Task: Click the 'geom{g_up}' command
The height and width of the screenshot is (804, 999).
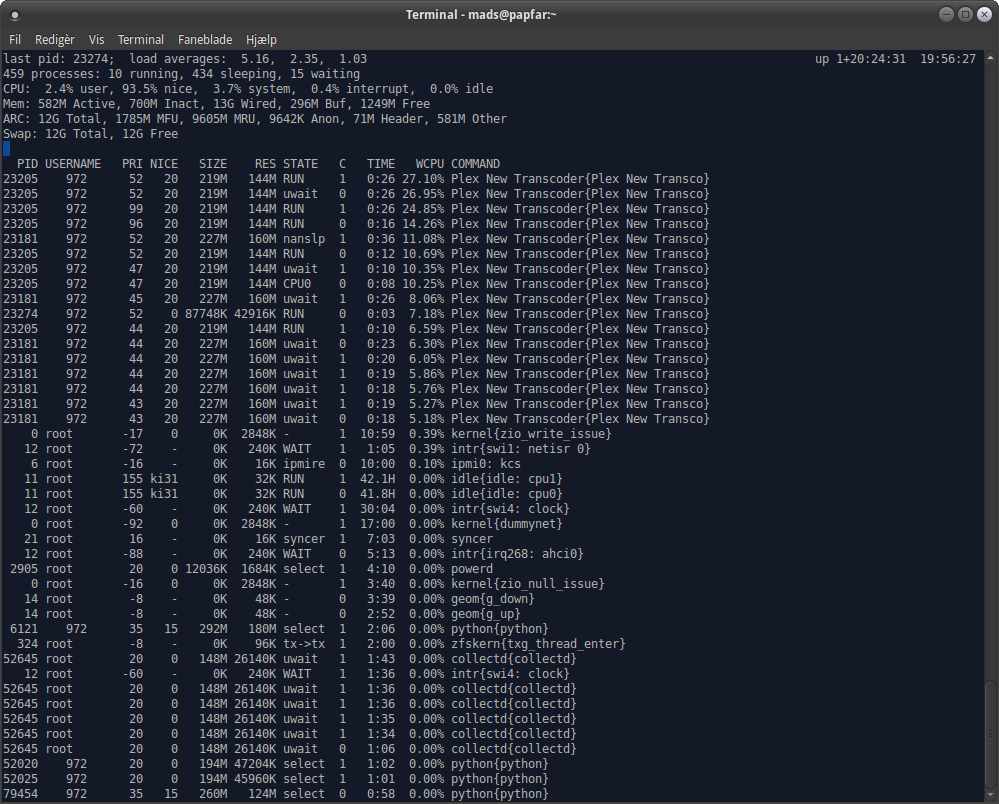Action: pyautogui.click(x=486, y=614)
